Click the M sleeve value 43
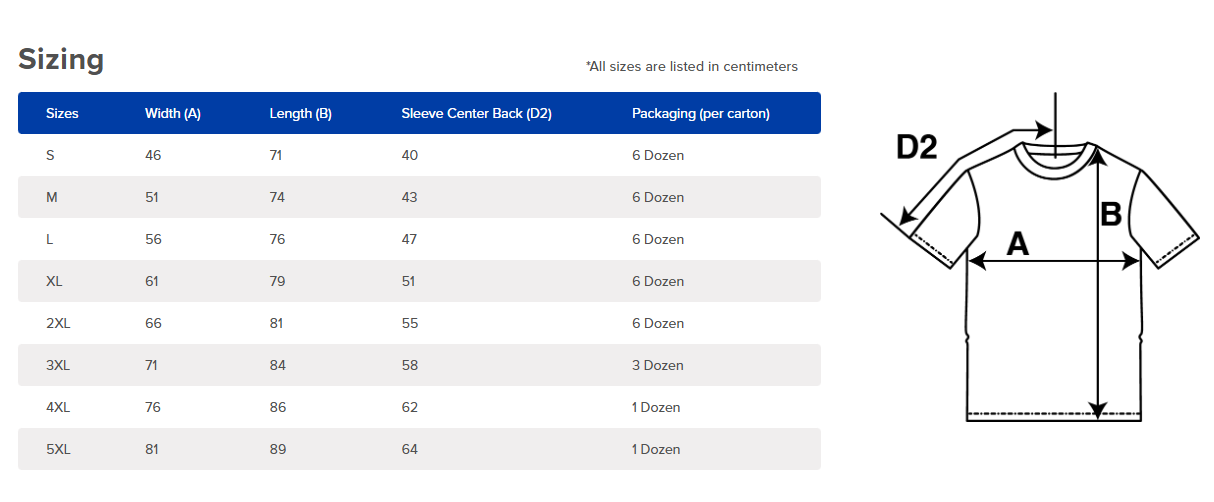This screenshot has height=502, width=1214. (409, 197)
